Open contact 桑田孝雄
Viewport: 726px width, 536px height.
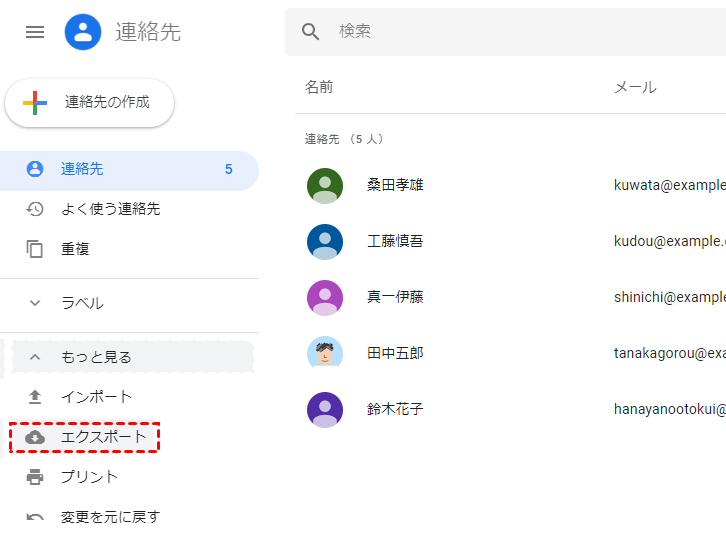[x=395, y=185]
